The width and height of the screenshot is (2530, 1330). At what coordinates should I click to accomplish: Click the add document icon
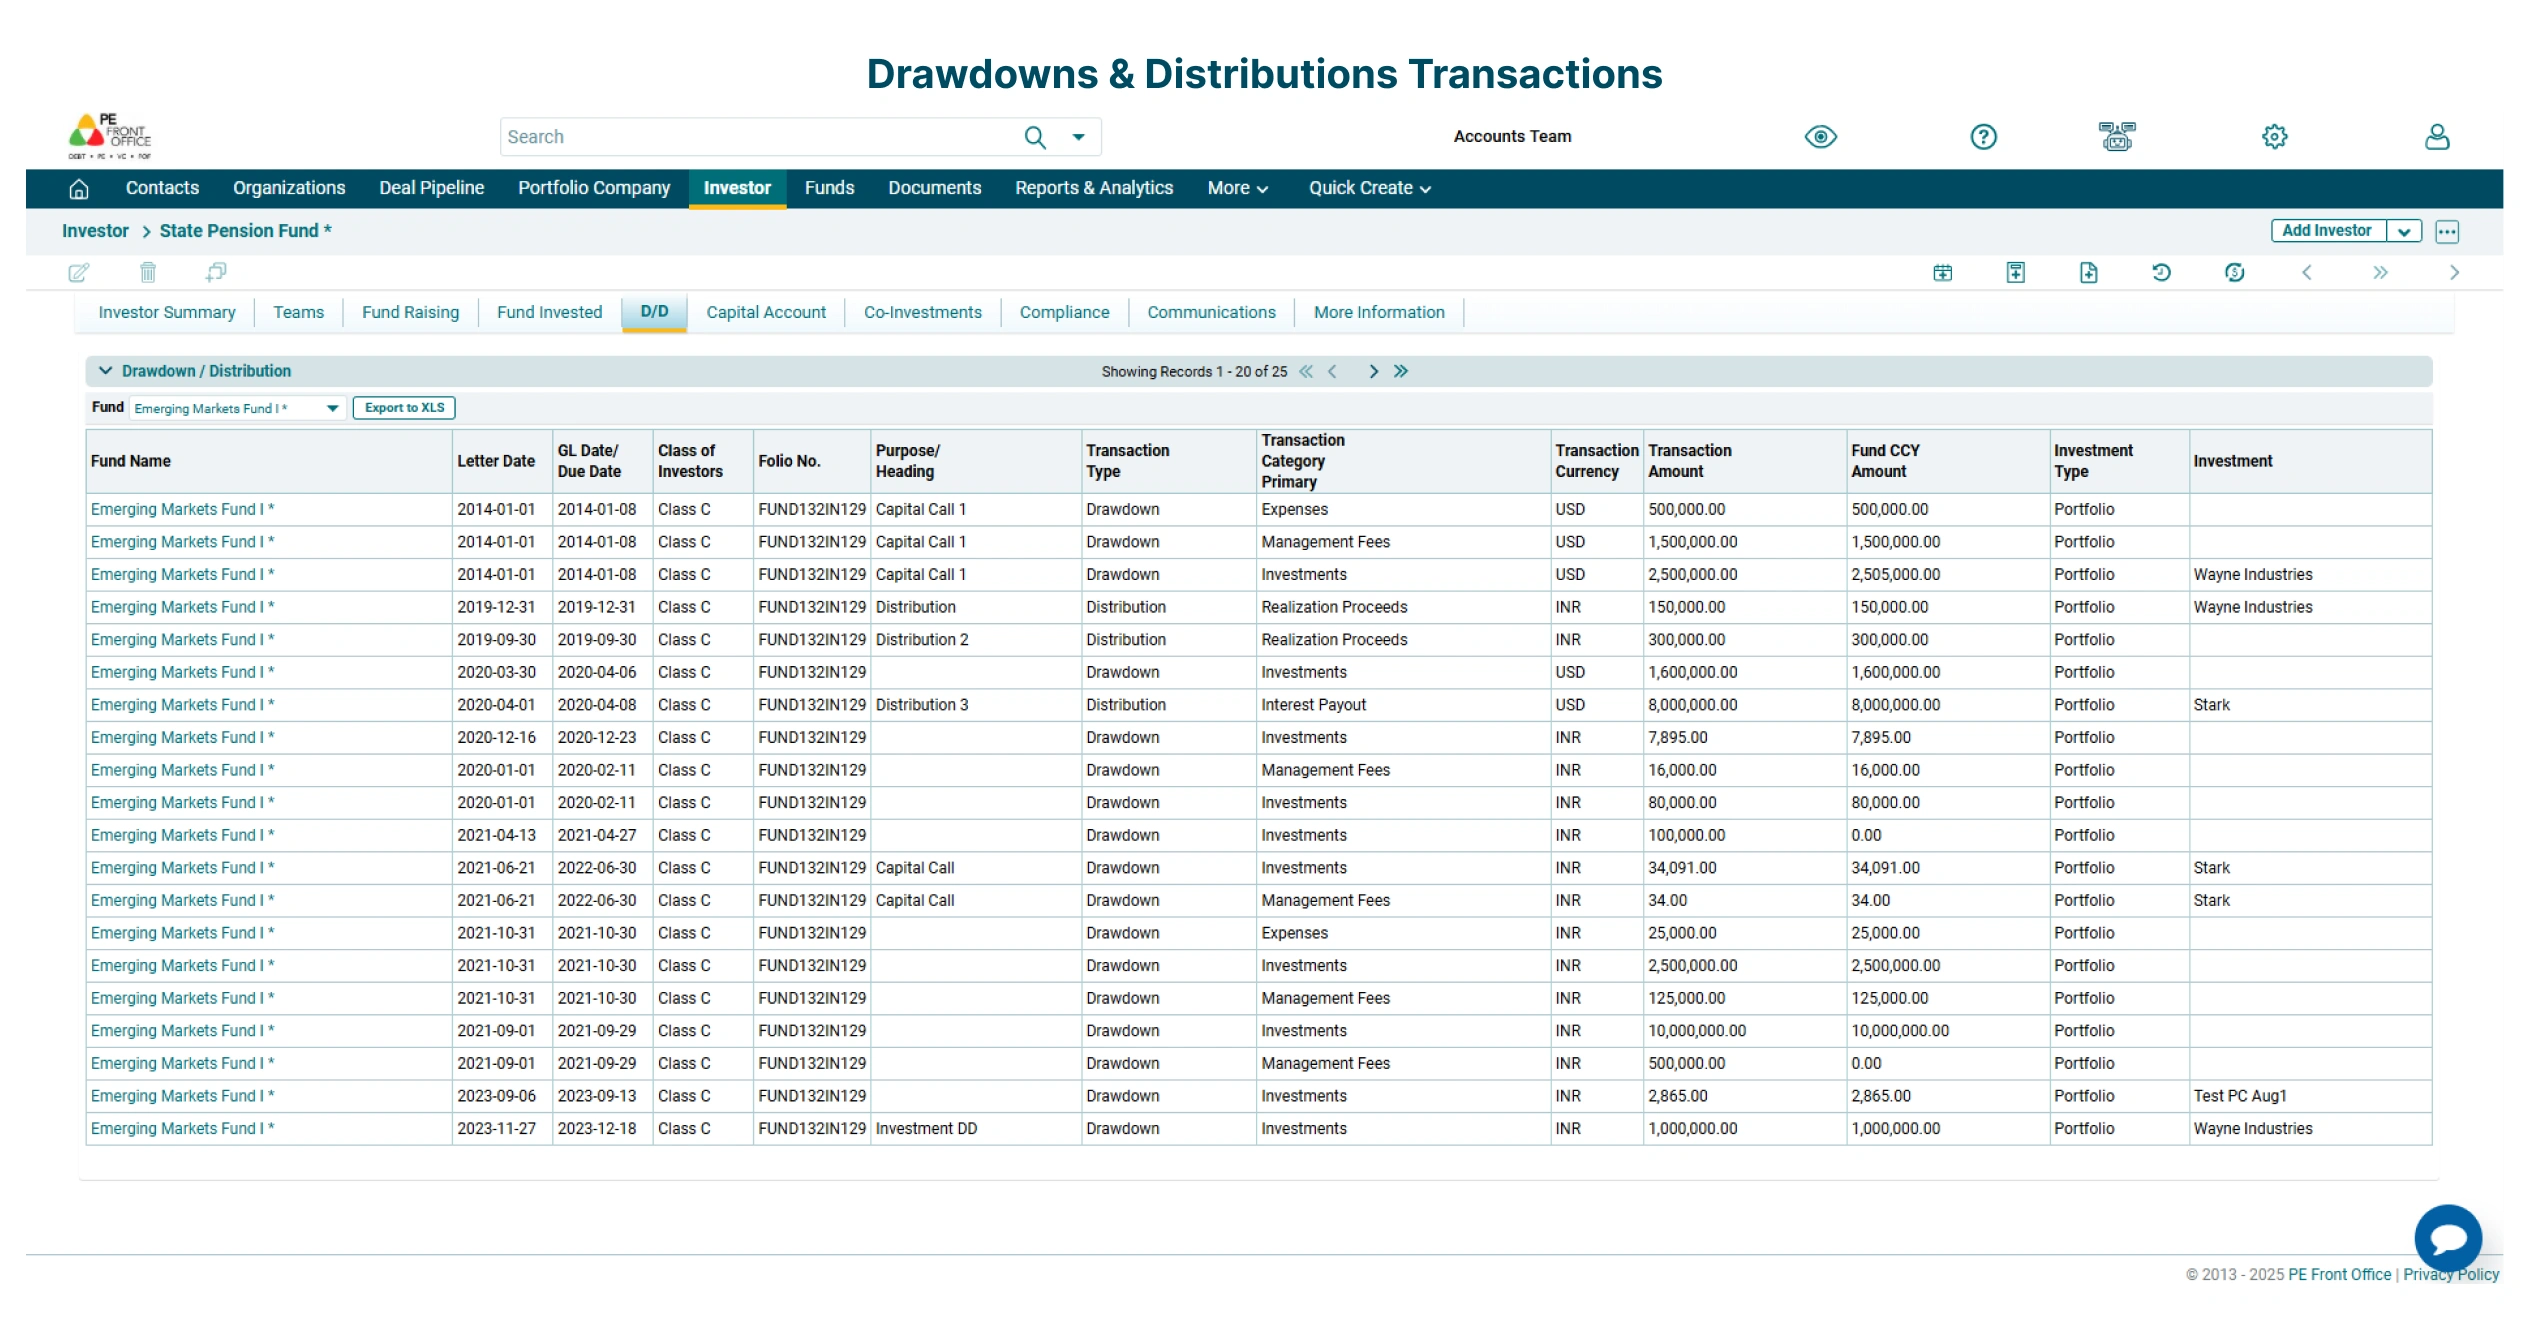(2089, 272)
